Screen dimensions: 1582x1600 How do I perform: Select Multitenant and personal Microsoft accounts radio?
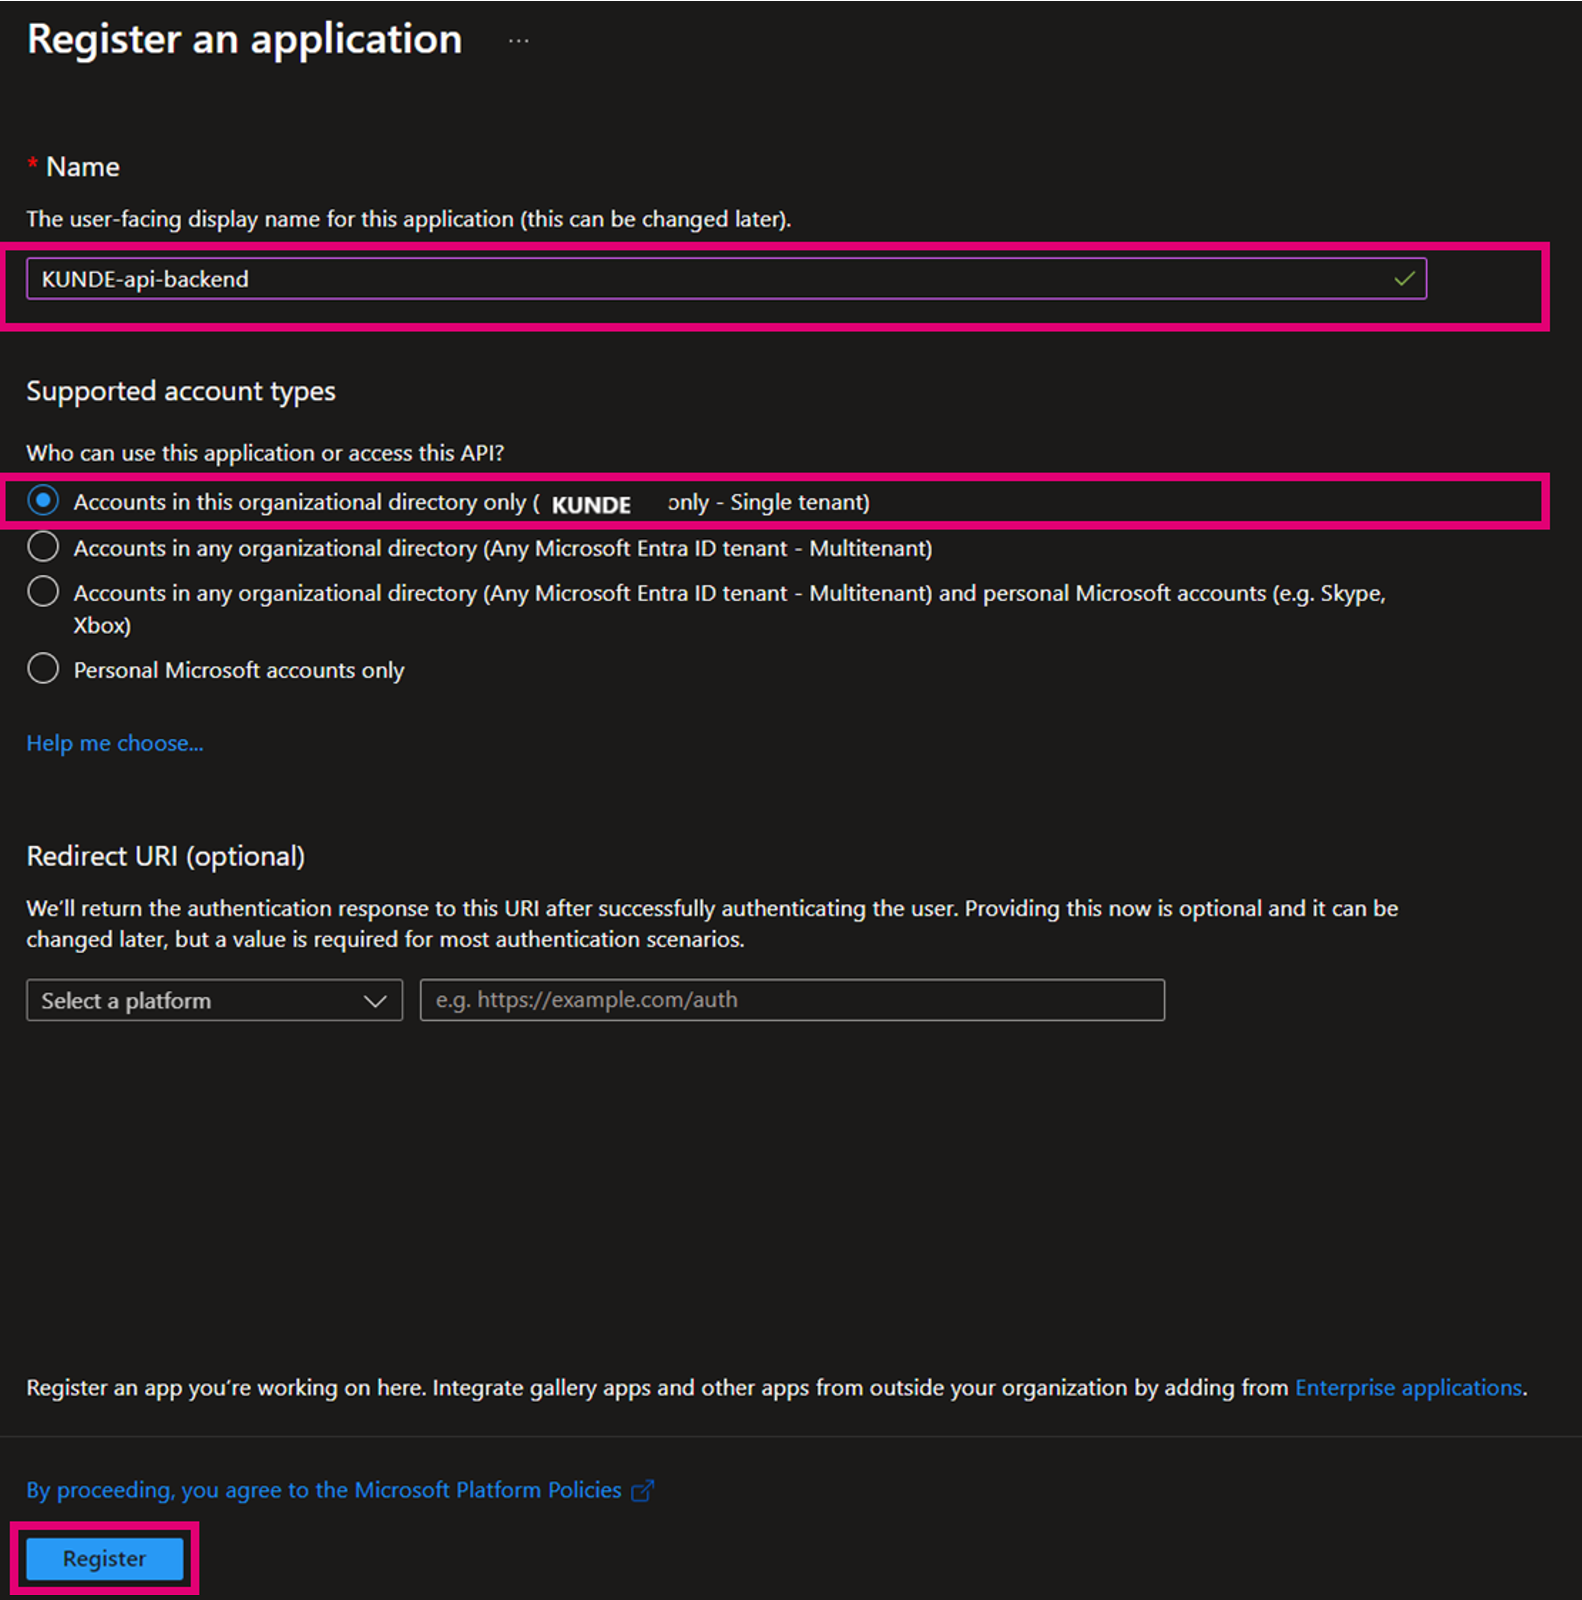(x=43, y=592)
